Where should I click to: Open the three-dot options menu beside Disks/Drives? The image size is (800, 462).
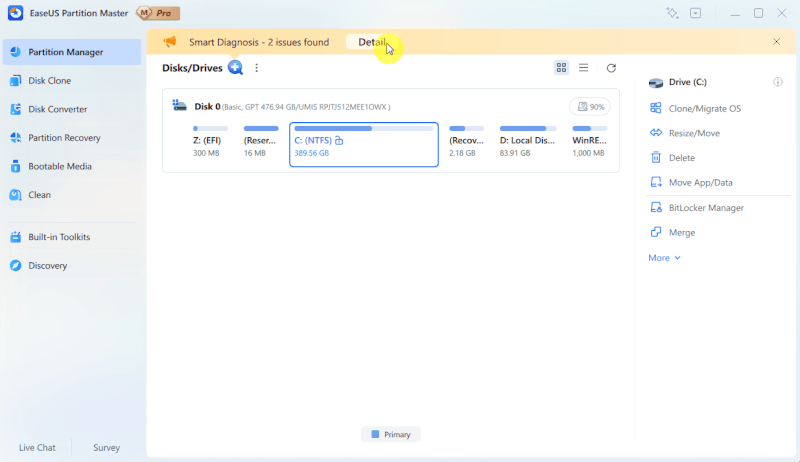[257, 68]
